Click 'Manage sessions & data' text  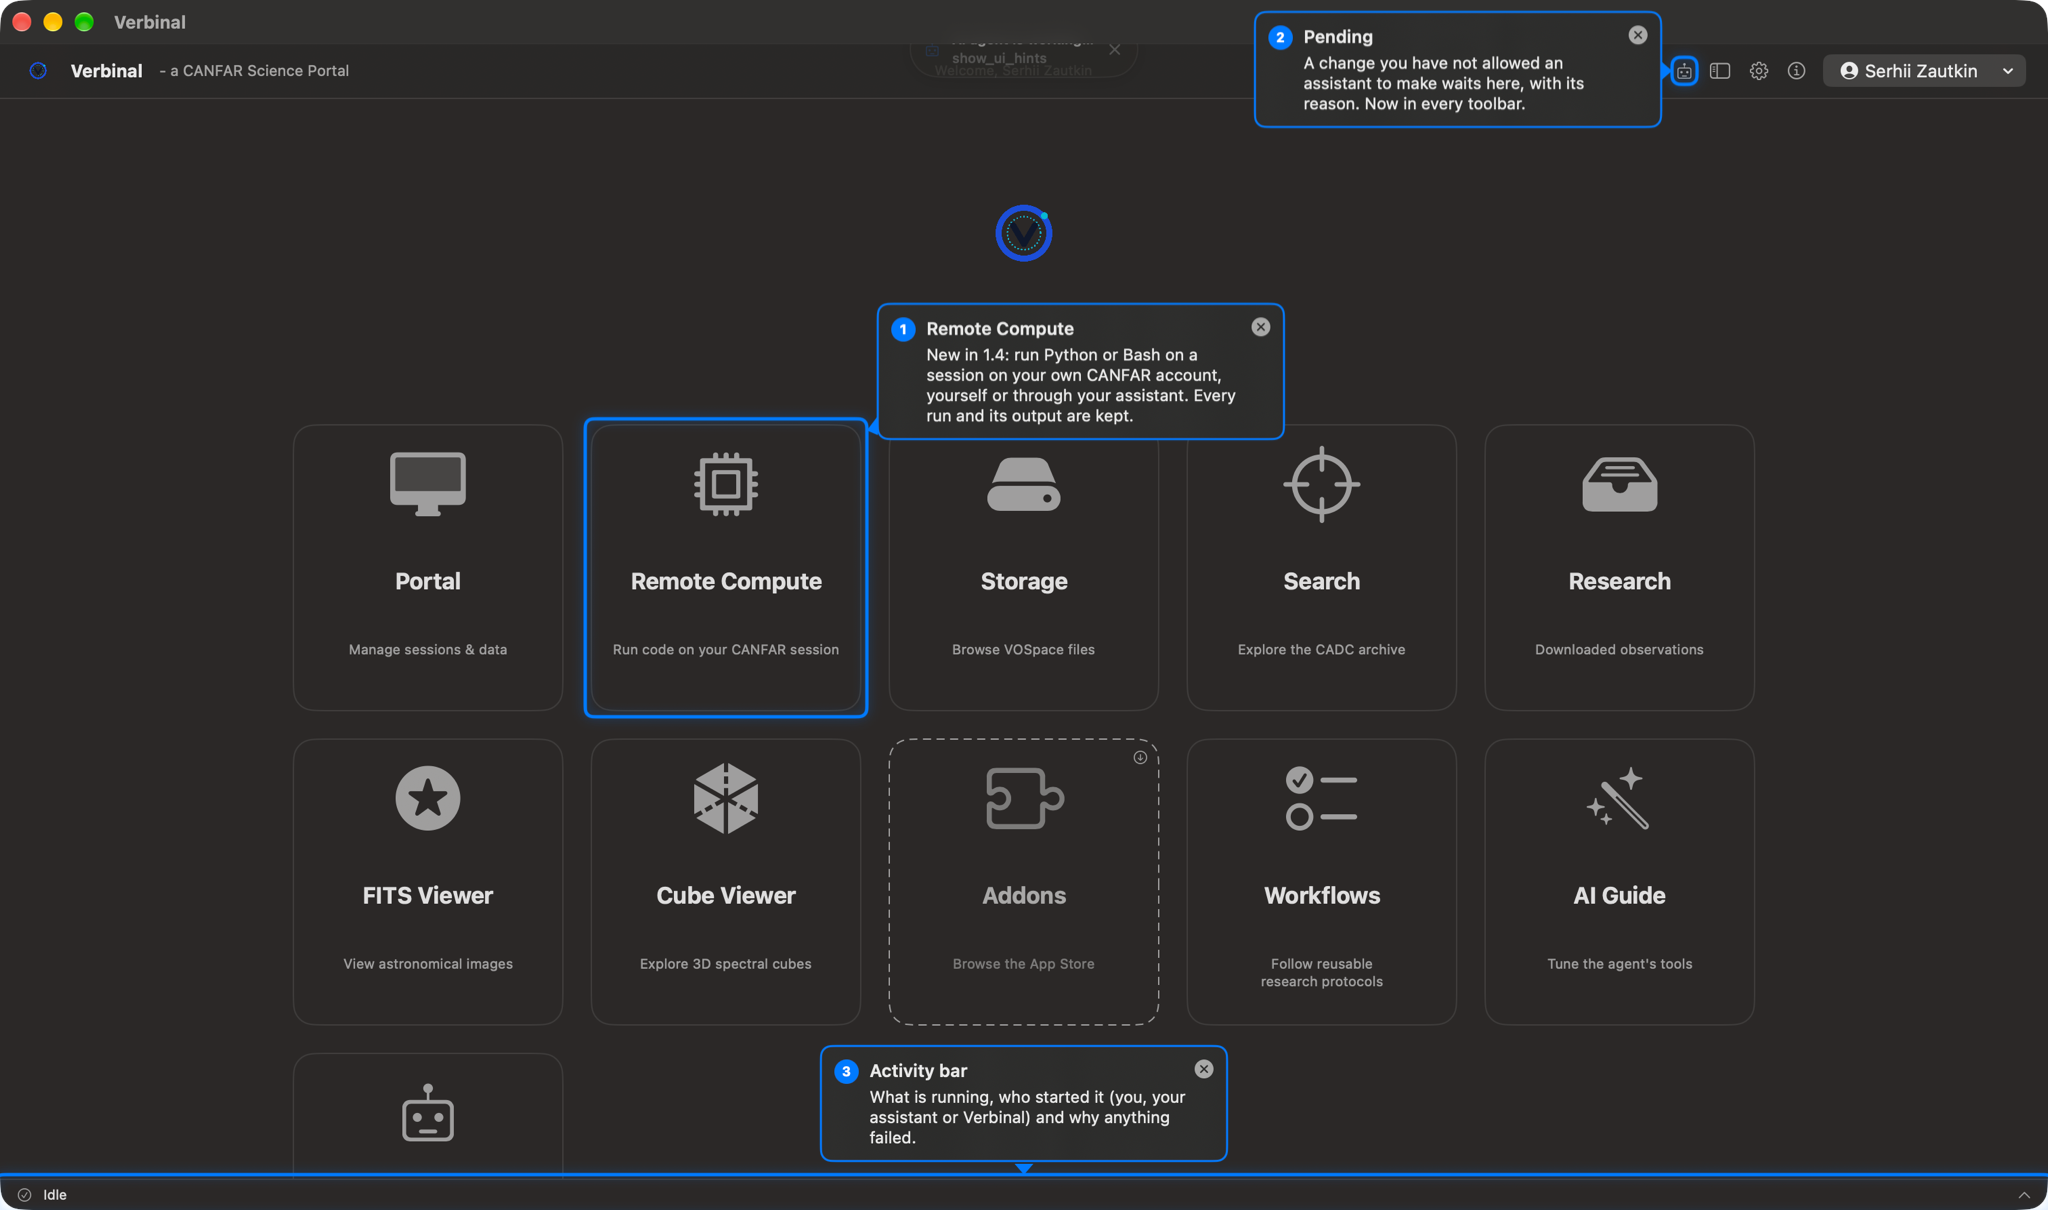click(428, 650)
